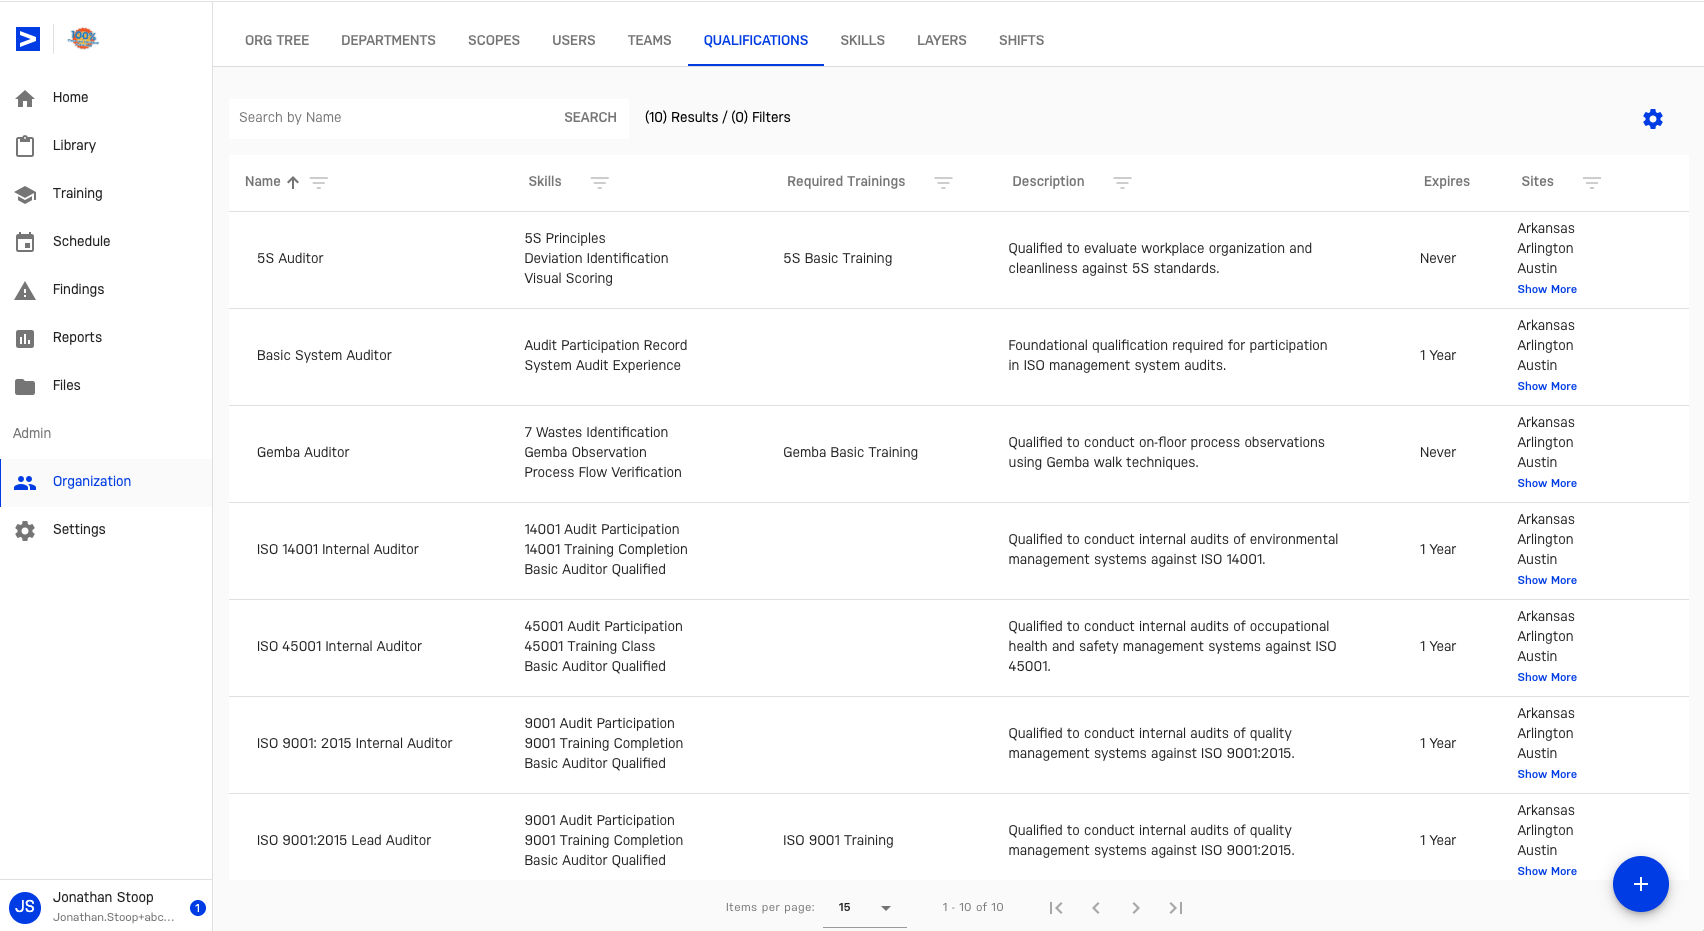Filter the Skills column
Screen dimensions: 1704x931
[x=600, y=182]
